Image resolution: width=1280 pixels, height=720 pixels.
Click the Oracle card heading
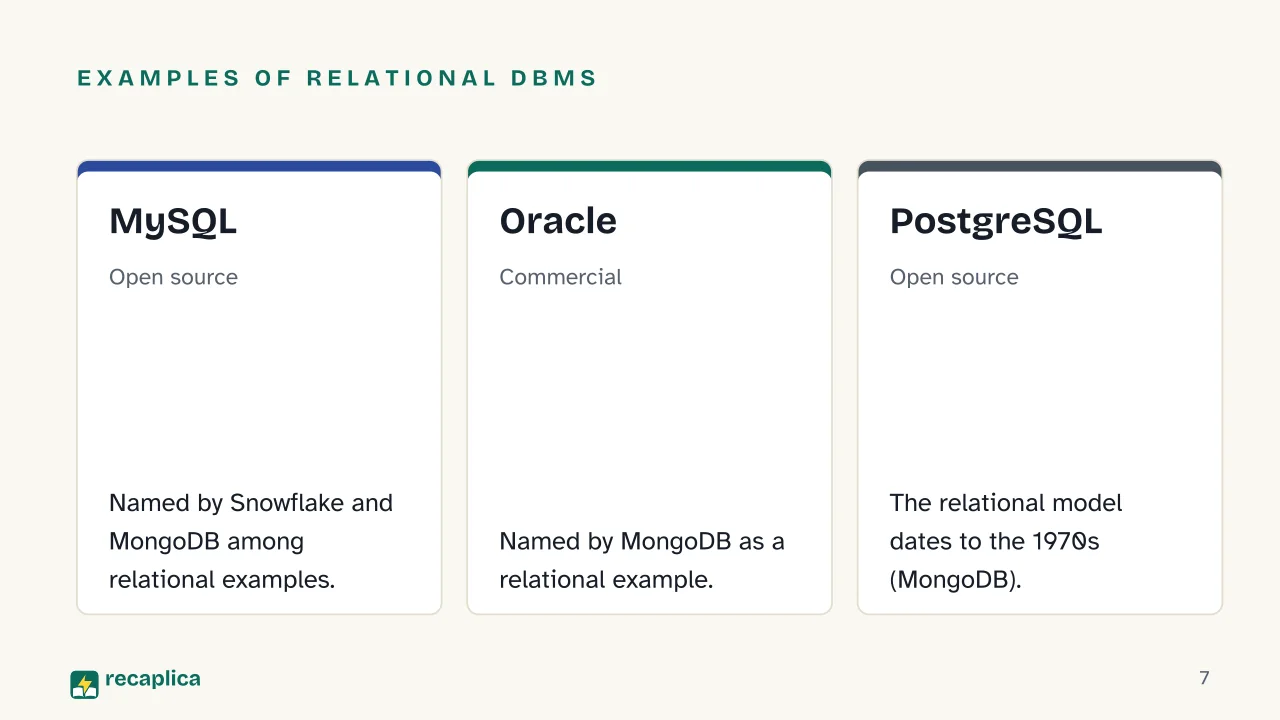point(558,221)
